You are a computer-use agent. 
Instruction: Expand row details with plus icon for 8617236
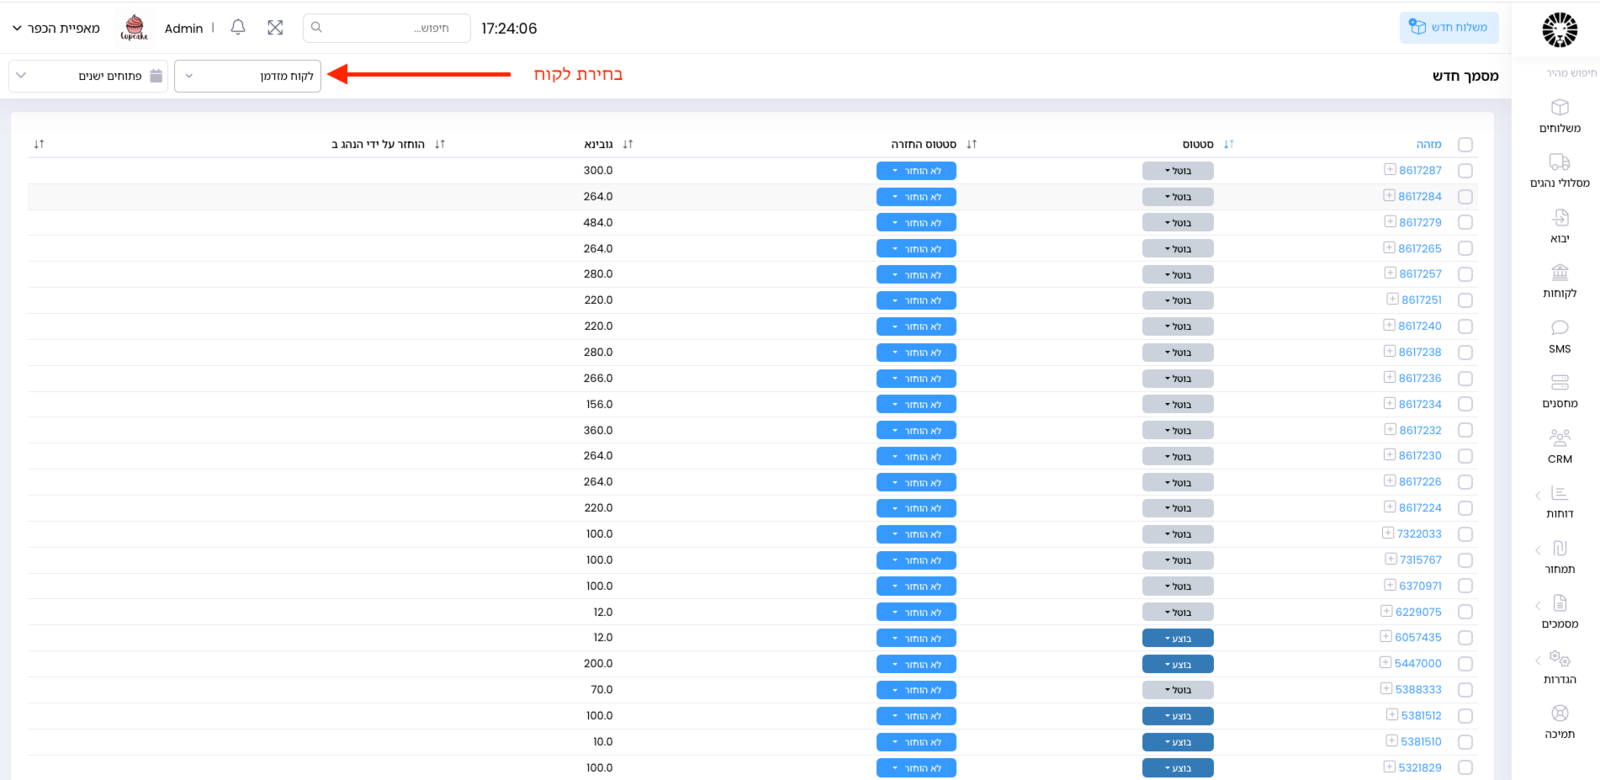pos(1389,378)
